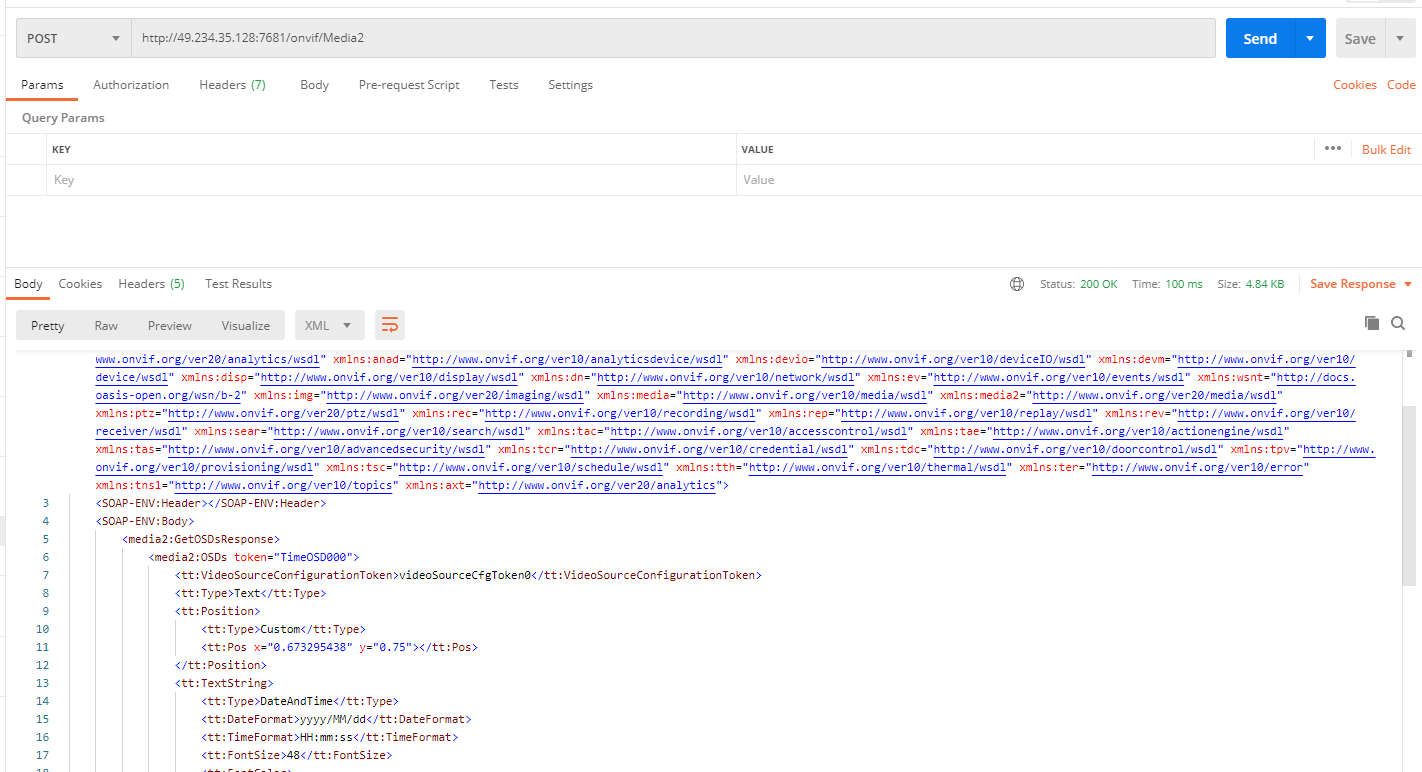This screenshot has height=772, width=1422.
Task: Send the request
Action: coord(1260,39)
